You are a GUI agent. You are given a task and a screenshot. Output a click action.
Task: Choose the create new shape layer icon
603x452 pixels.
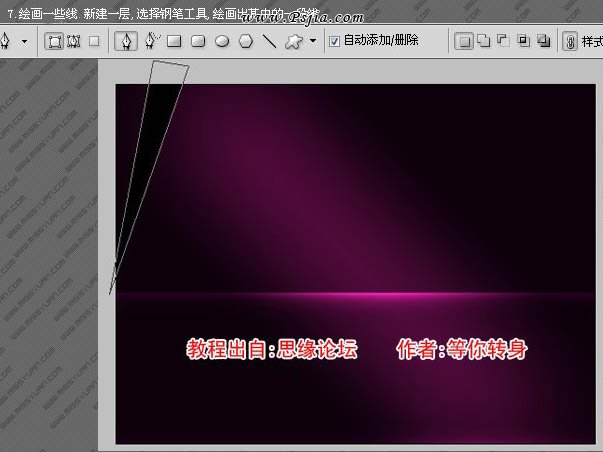click(464, 41)
